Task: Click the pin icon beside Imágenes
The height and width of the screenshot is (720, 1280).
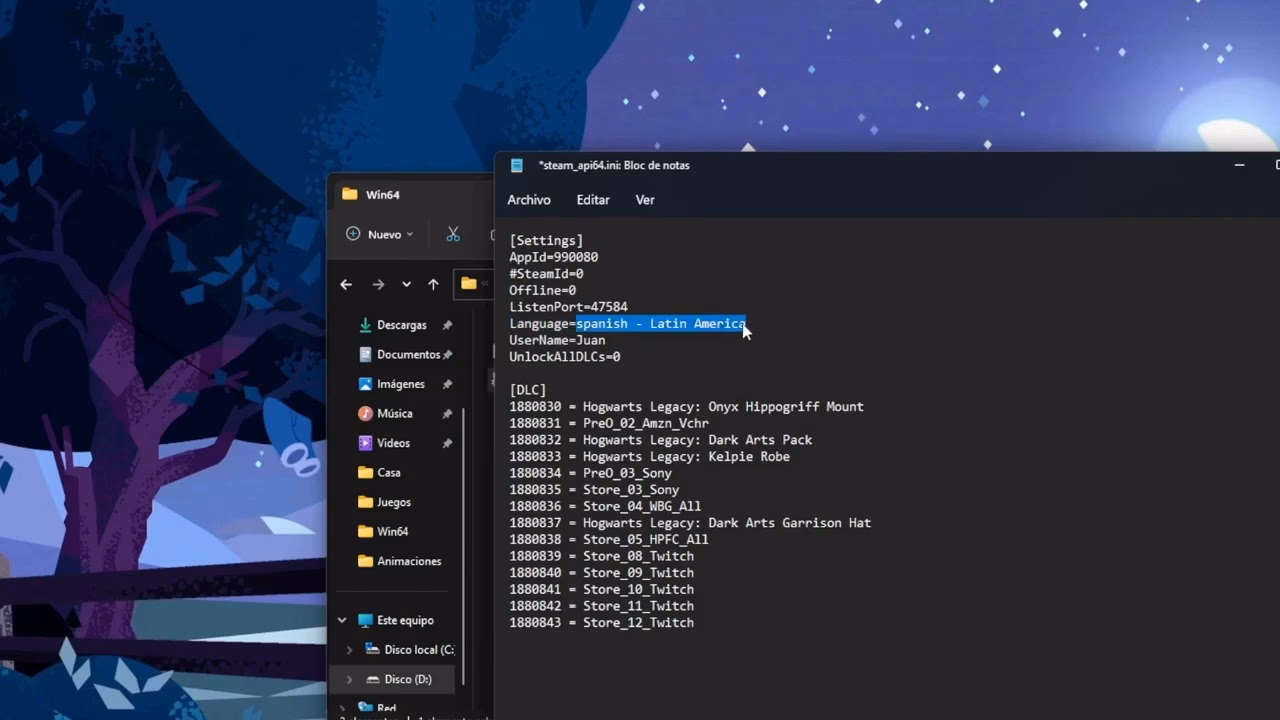Action: coord(447,384)
